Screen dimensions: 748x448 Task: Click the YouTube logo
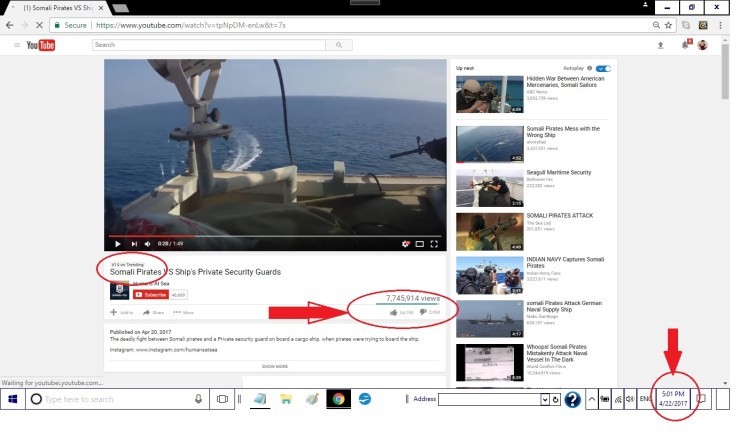point(41,45)
